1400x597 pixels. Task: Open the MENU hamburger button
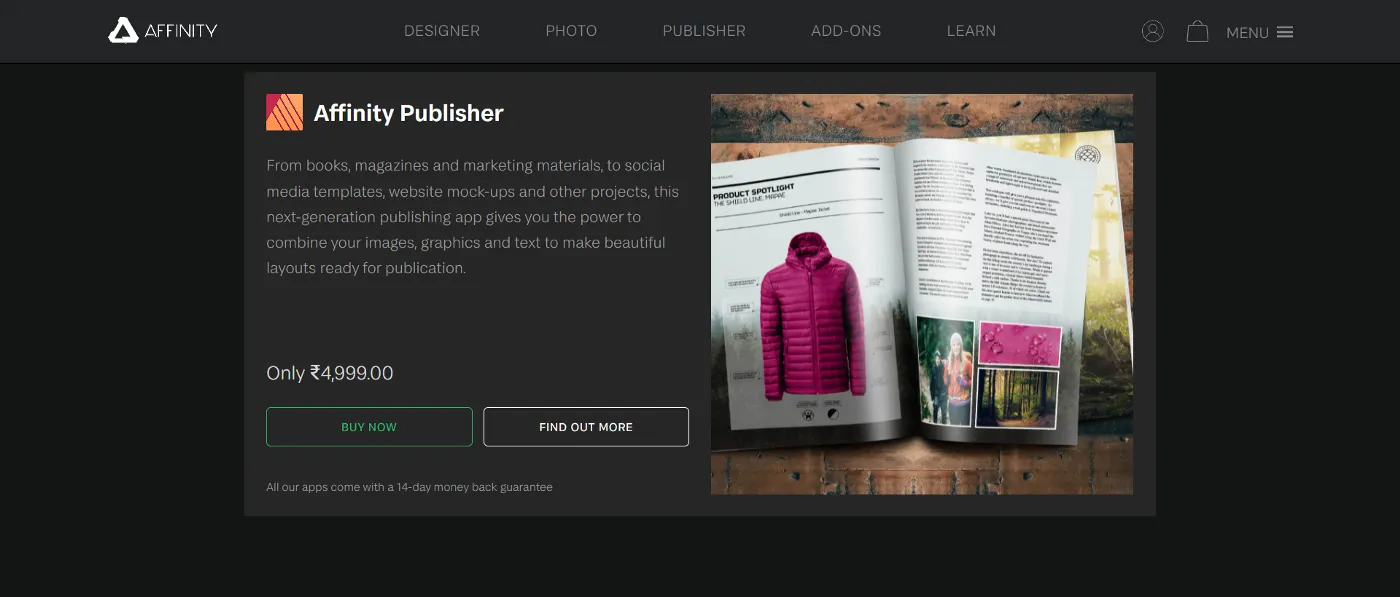click(x=1259, y=32)
